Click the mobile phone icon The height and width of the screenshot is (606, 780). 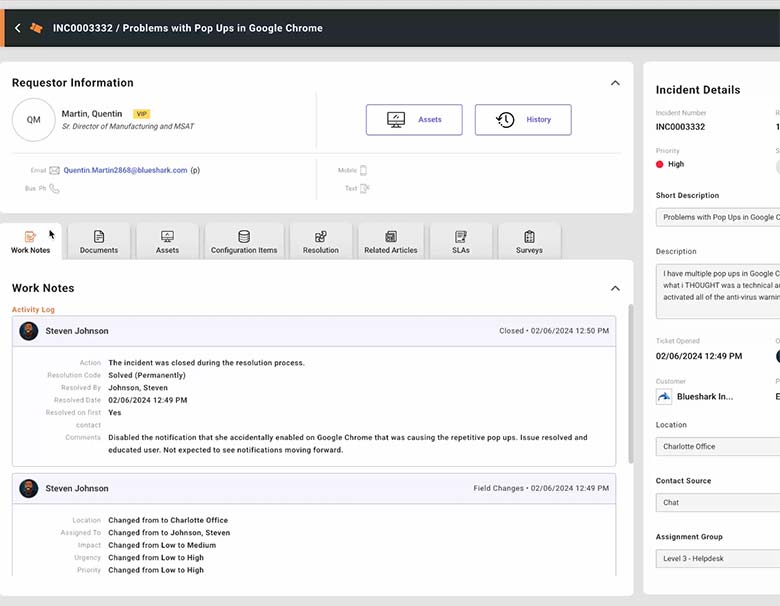pos(363,170)
